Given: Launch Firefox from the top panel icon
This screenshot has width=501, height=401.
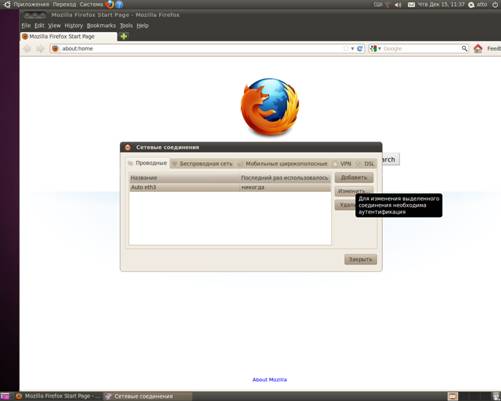Looking at the screenshot, I should coord(109,4).
